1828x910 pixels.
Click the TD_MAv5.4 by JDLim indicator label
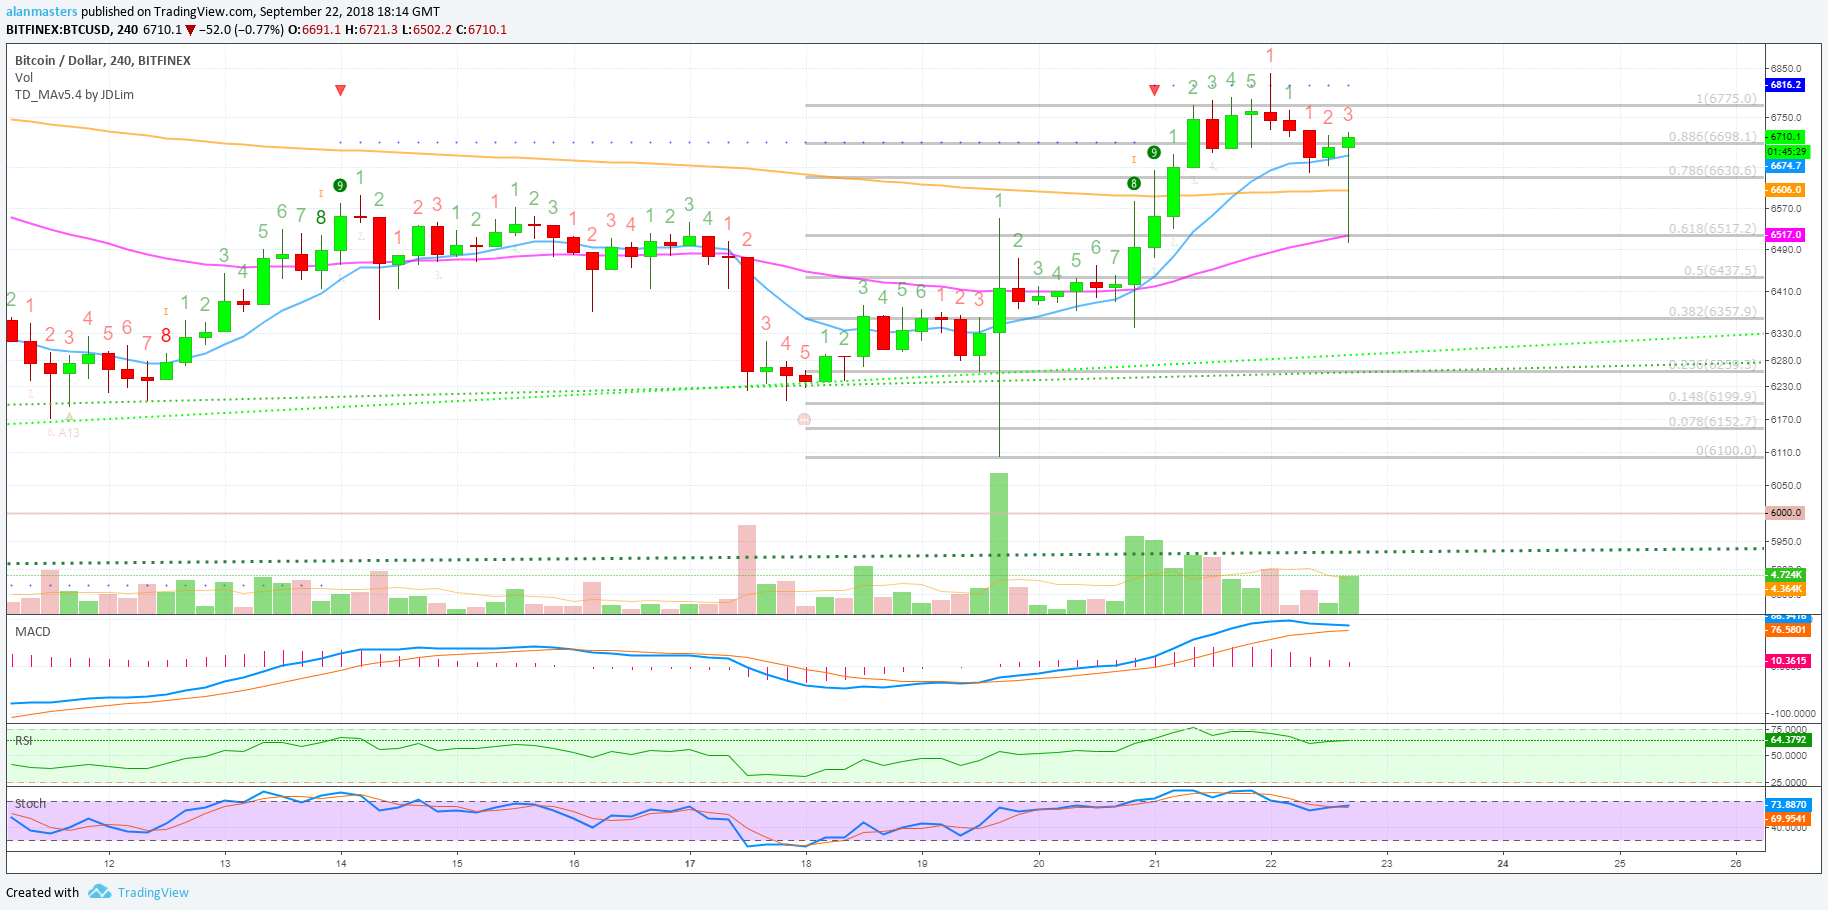coord(74,95)
